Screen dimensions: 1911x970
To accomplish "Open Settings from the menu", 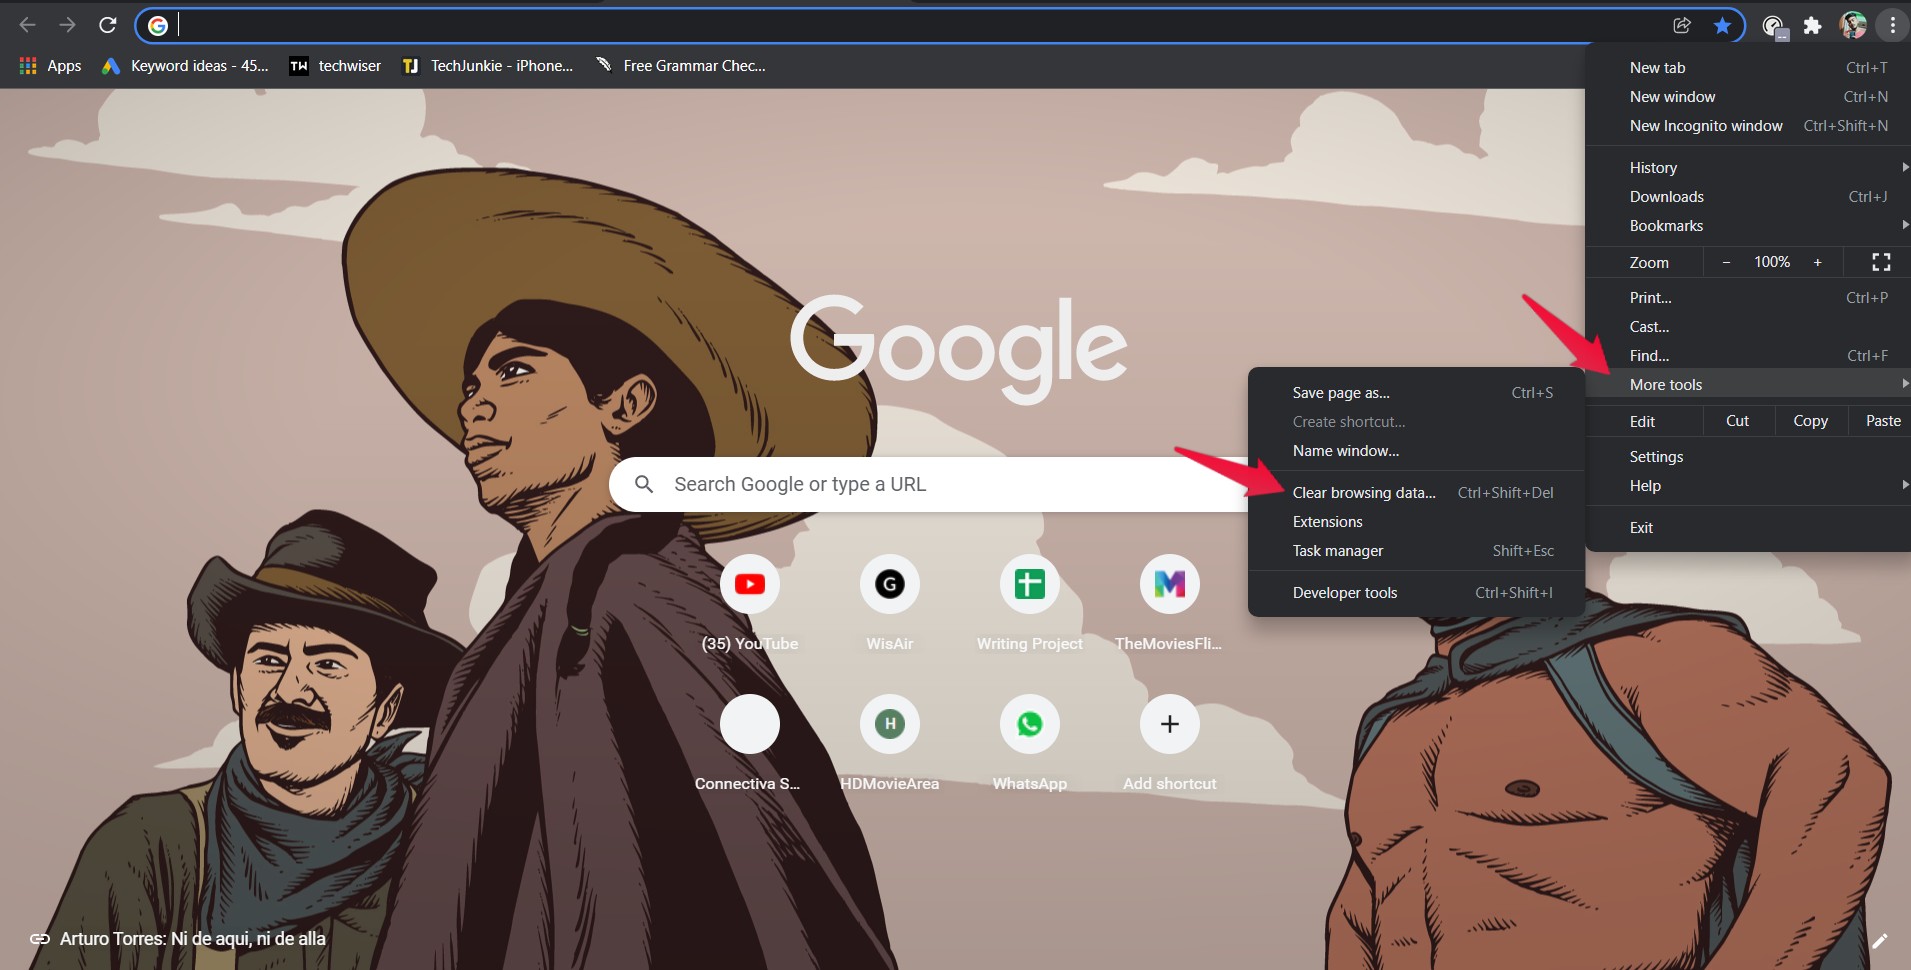I will pos(1748,457).
